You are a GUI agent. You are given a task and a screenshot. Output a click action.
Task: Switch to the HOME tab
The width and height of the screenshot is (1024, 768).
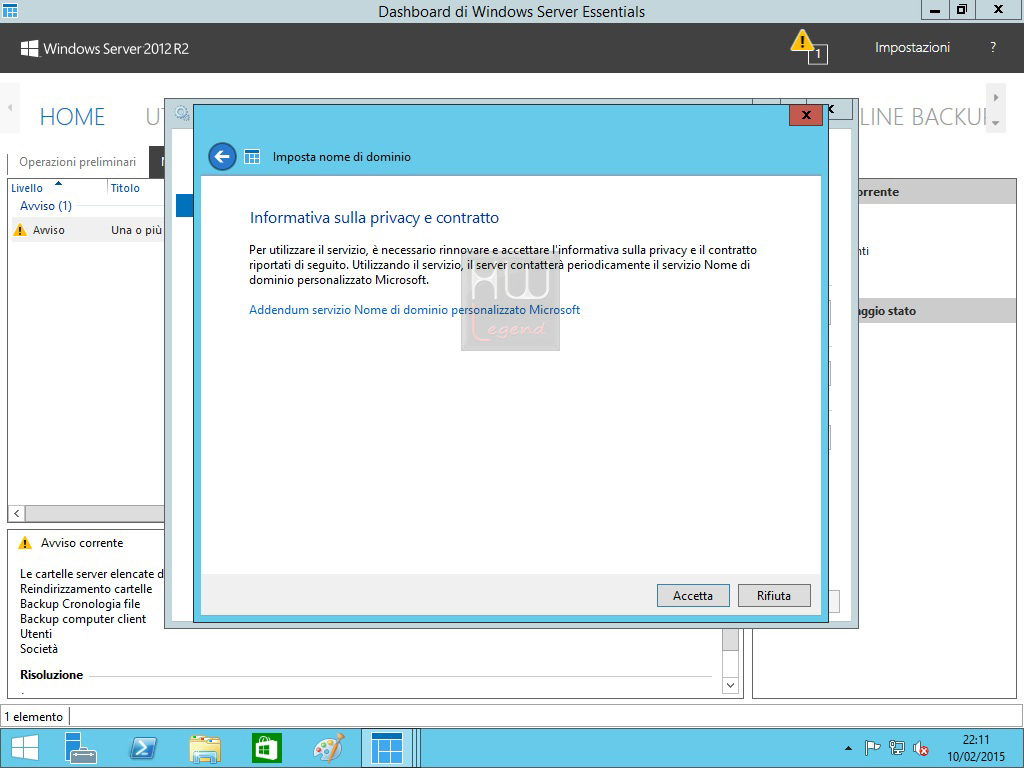pos(72,117)
